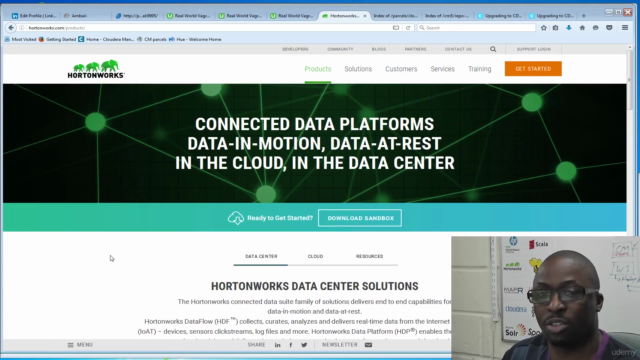Click the NEWSLETTER label in footer bar
Screen dimensions: 640x360
340,345
